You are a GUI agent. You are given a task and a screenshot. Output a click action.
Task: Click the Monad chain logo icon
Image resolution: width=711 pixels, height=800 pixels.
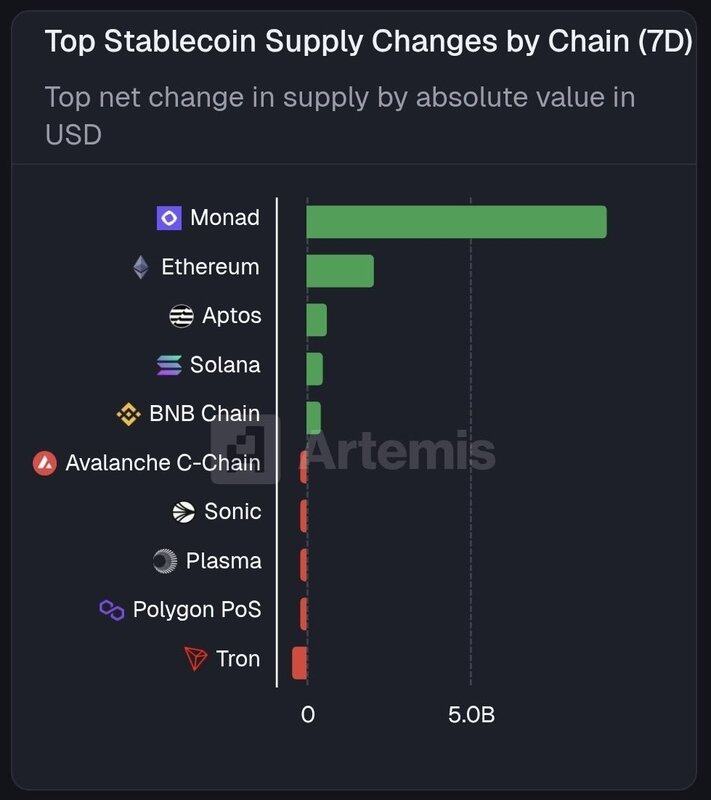coord(169,218)
